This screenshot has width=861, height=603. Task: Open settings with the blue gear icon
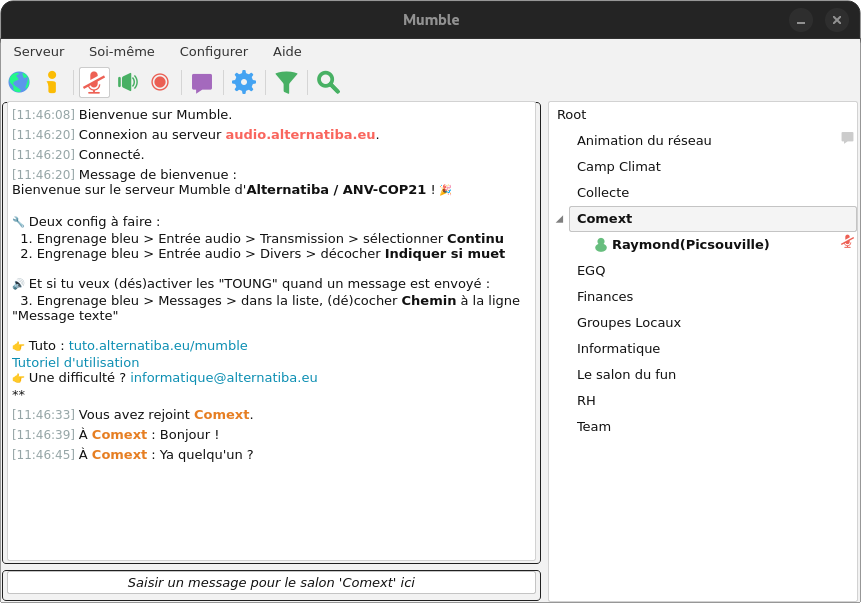pos(244,82)
